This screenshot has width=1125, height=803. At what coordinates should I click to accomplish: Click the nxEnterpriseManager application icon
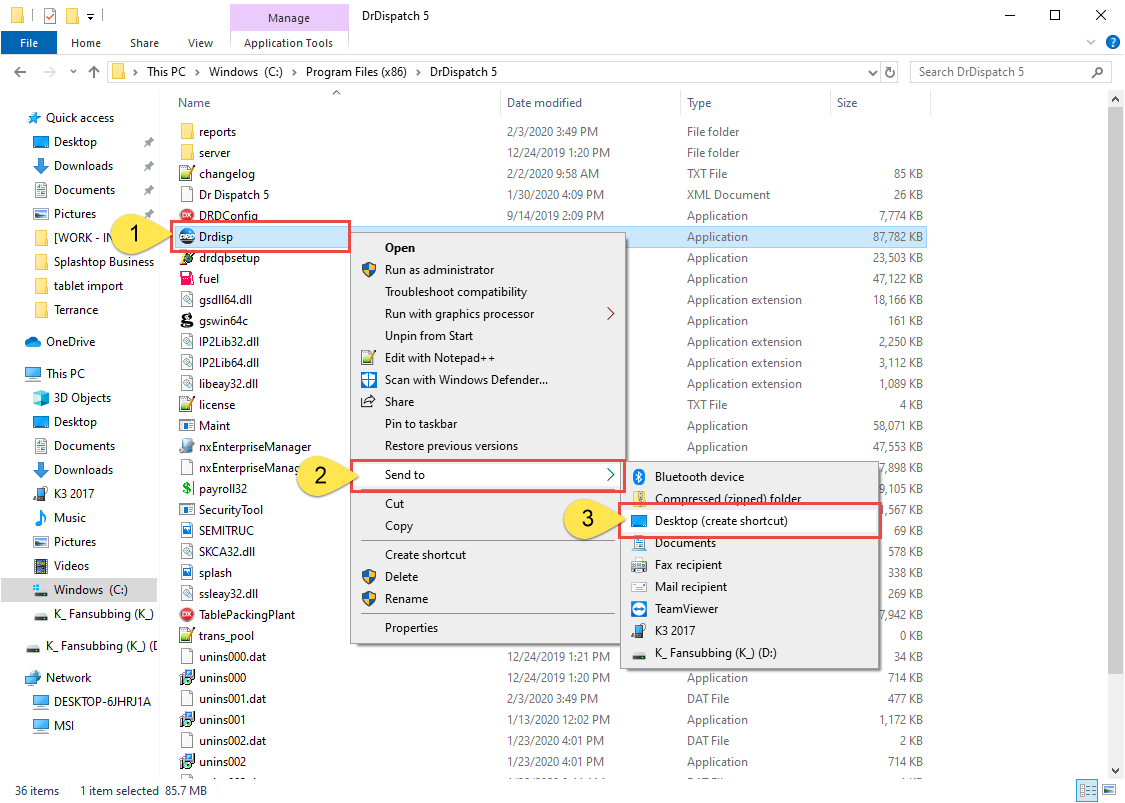tap(187, 446)
